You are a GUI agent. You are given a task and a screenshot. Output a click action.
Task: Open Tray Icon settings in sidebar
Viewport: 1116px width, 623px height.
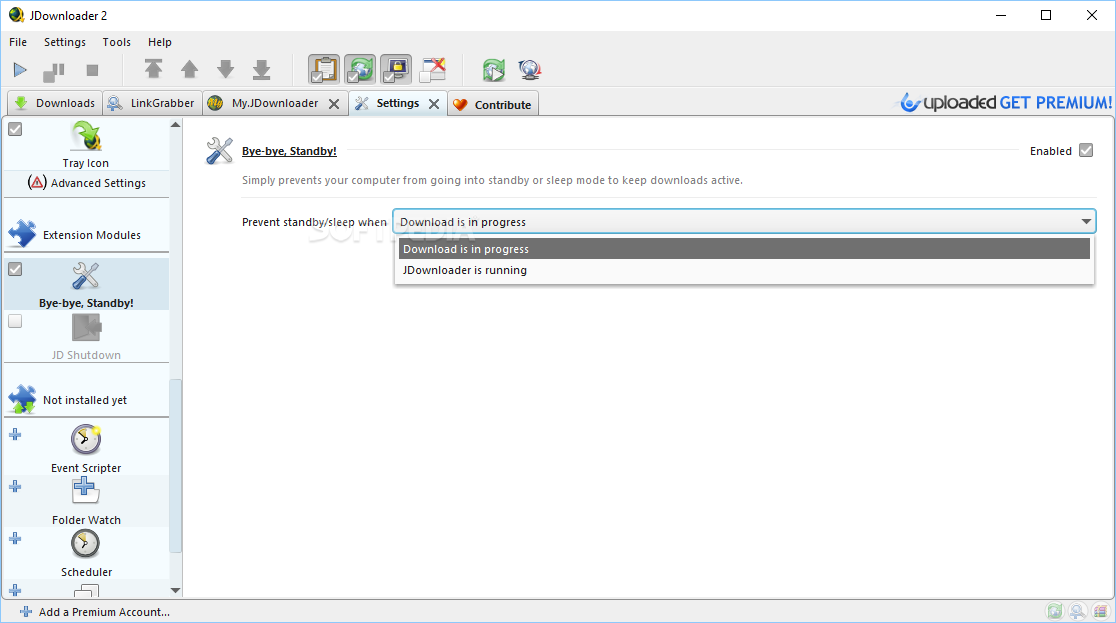(86, 145)
